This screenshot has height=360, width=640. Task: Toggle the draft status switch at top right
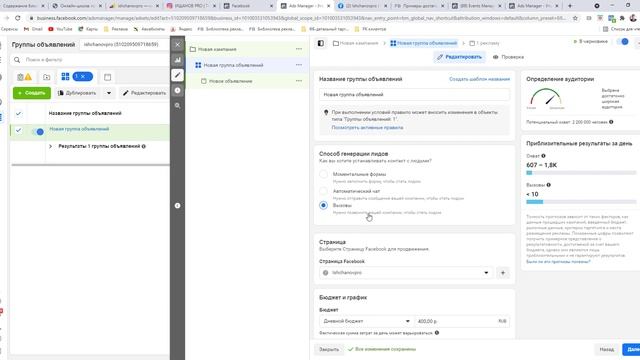(x=623, y=42)
